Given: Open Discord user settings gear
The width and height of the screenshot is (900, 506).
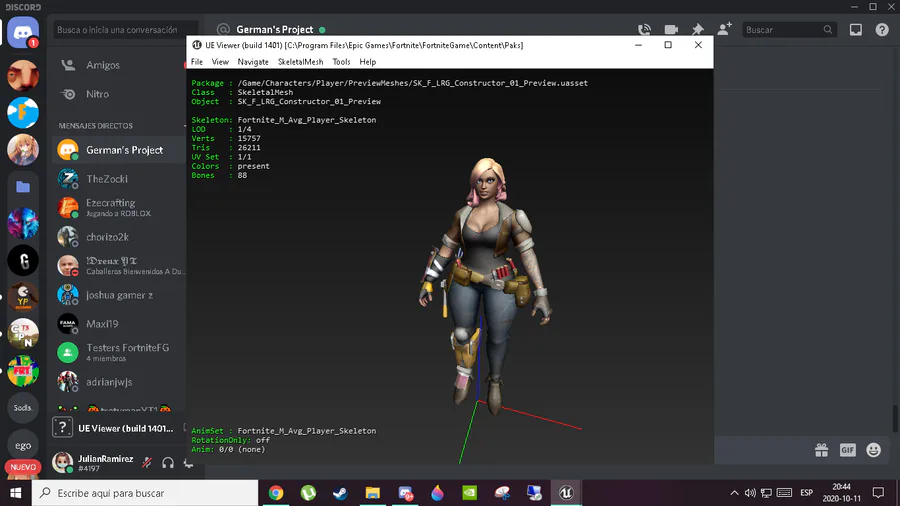Looking at the screenshot, I should (188, 462).
